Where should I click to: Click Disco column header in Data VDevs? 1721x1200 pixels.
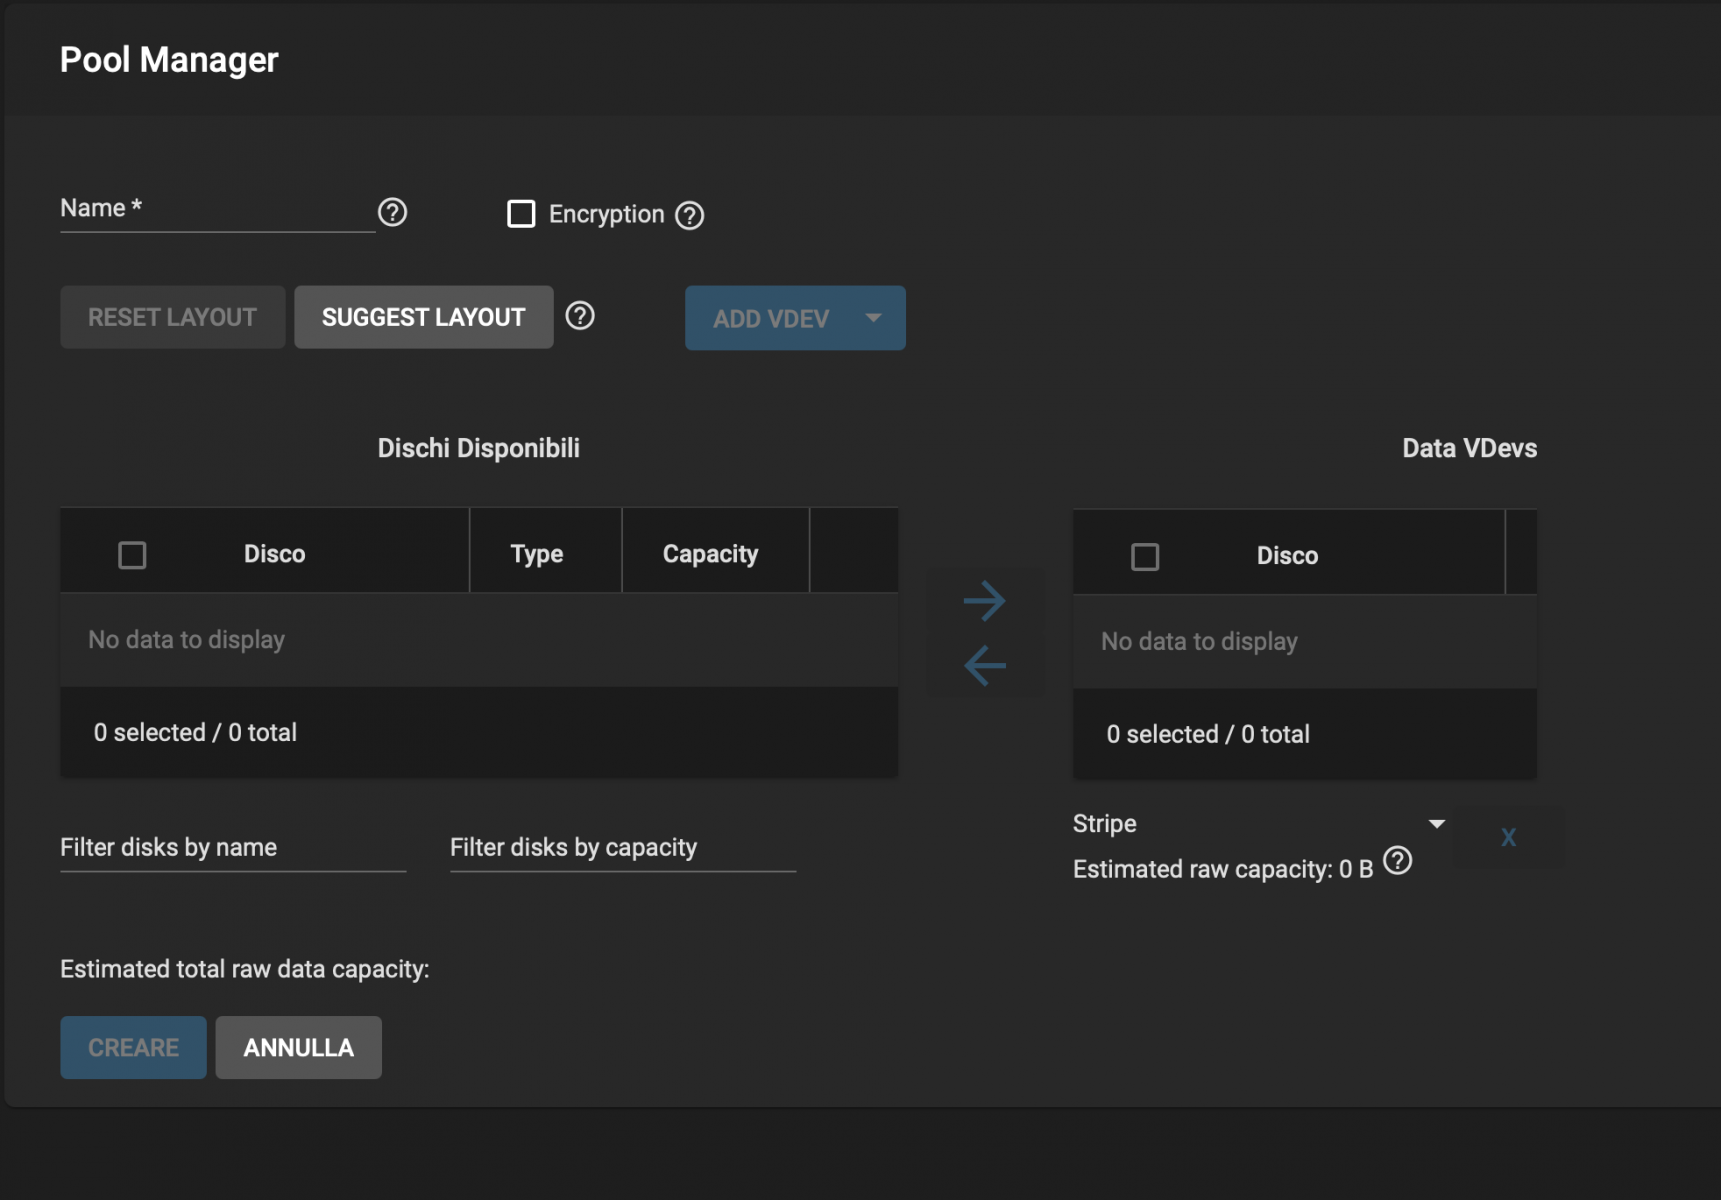1287,556
